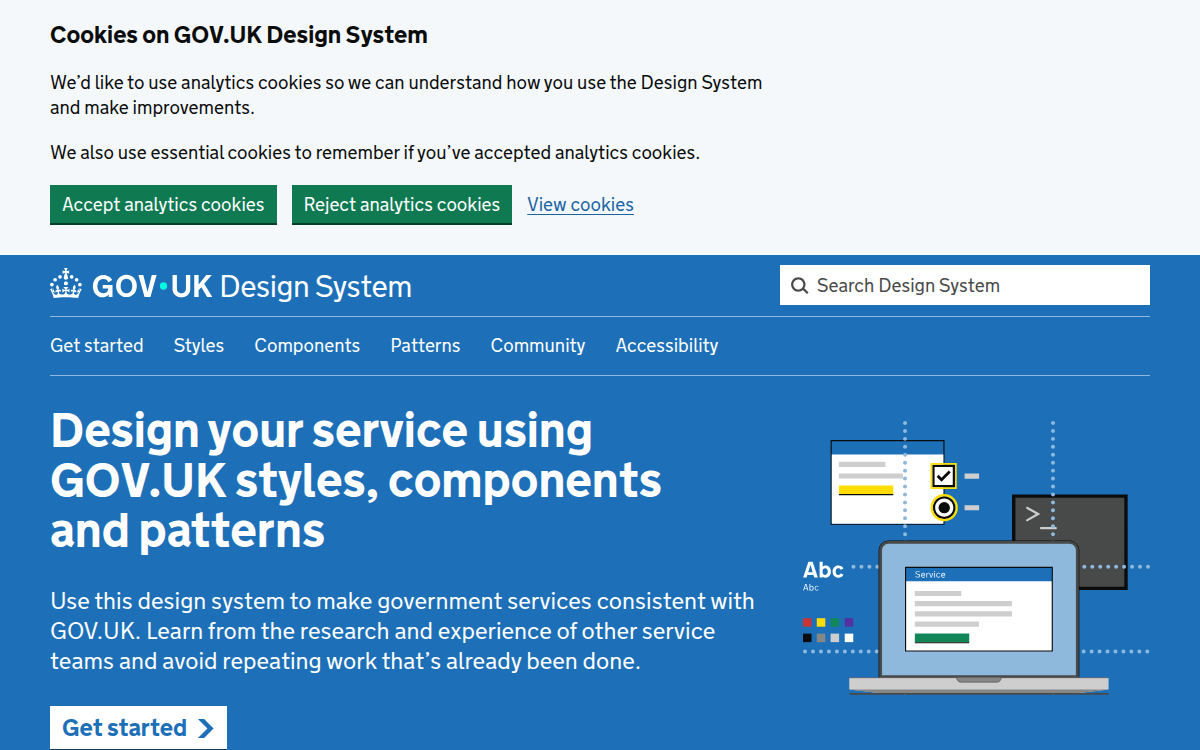Click the Service header in laptop screen

(x=979, y=574)
